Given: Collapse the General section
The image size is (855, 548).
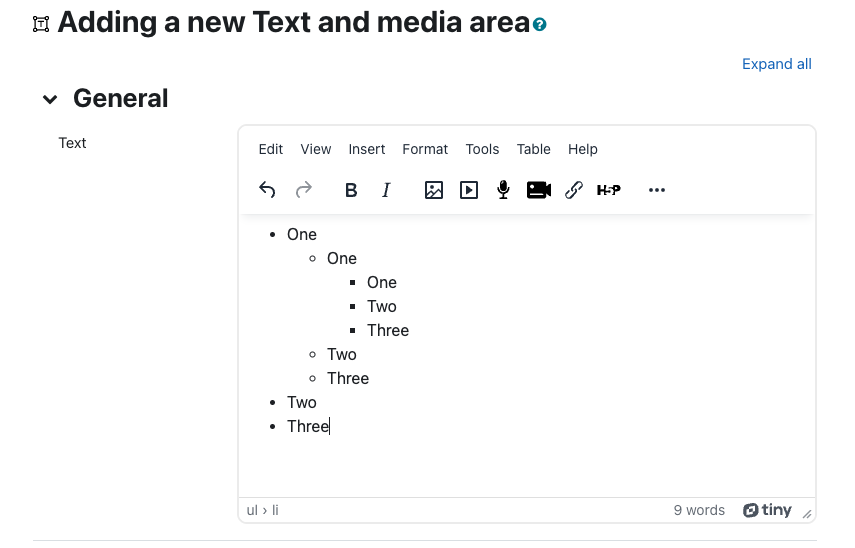Looking at the screenshot, I should click(50, 99).
